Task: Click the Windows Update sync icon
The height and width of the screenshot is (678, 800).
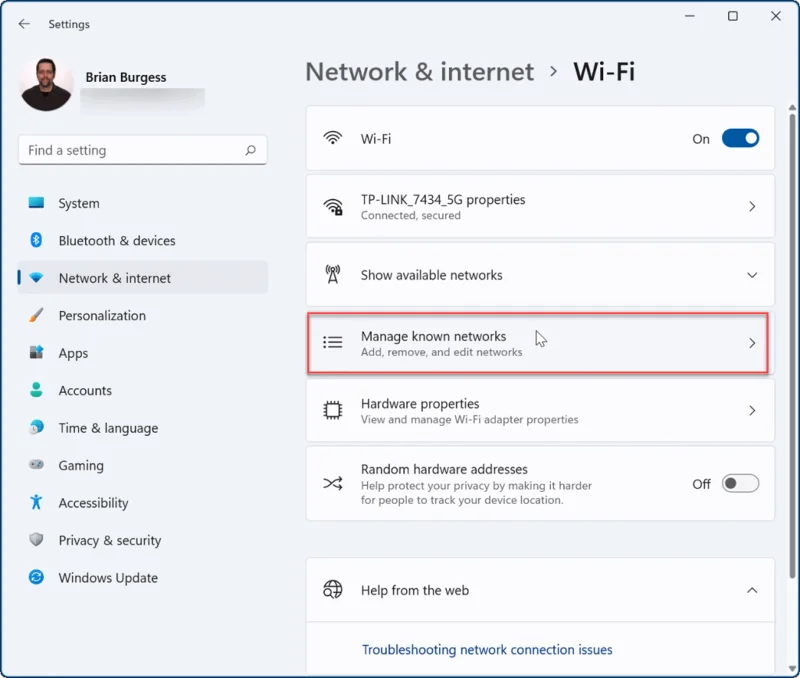Action: click(x=36, y=577)
